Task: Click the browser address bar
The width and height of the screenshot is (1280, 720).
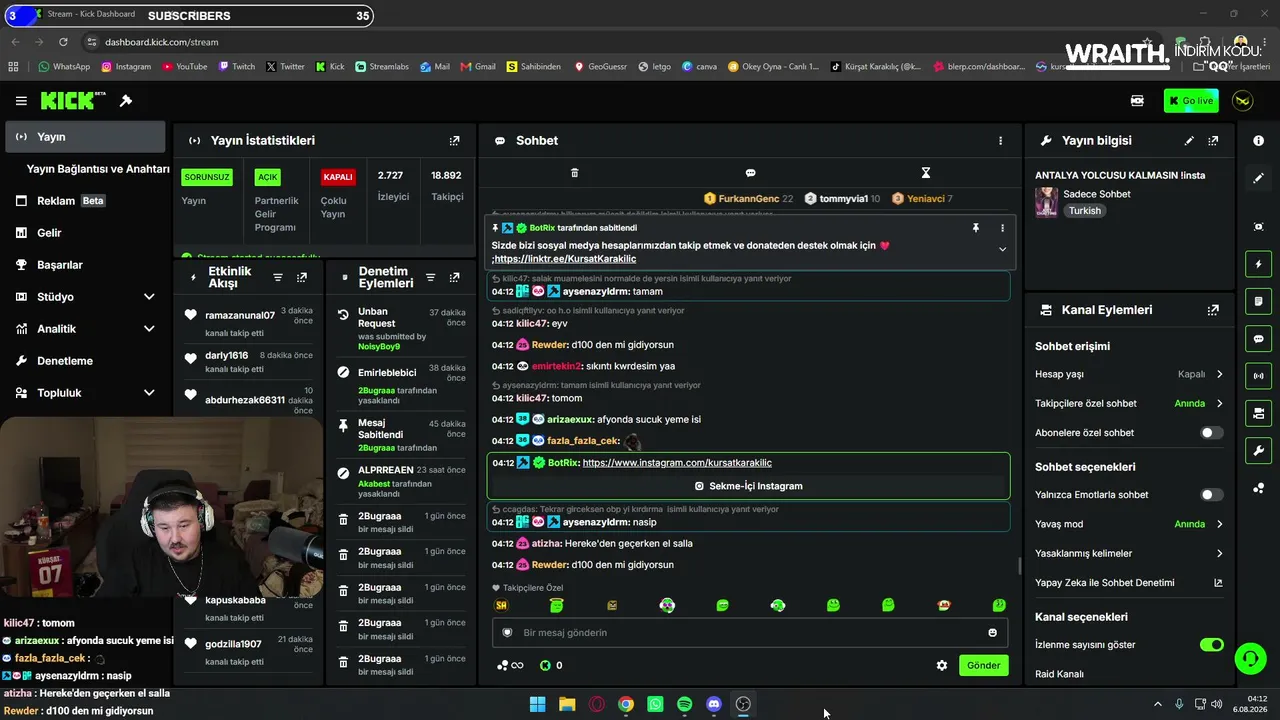Action: click(600, 42)
